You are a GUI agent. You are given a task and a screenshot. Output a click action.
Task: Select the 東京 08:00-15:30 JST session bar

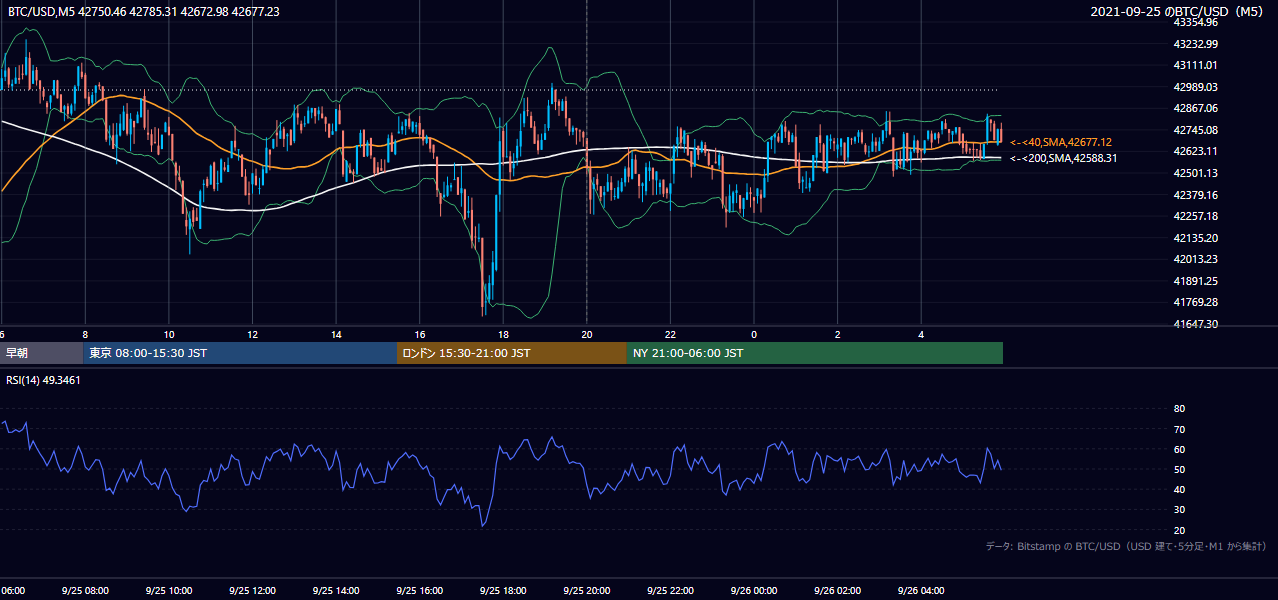[x=240, y=353]
